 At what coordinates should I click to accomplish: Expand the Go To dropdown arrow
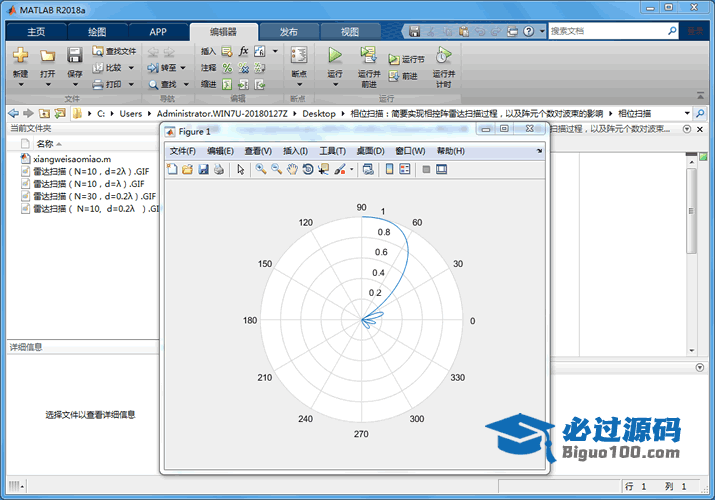pyautogui.click(x=183, y=68)
